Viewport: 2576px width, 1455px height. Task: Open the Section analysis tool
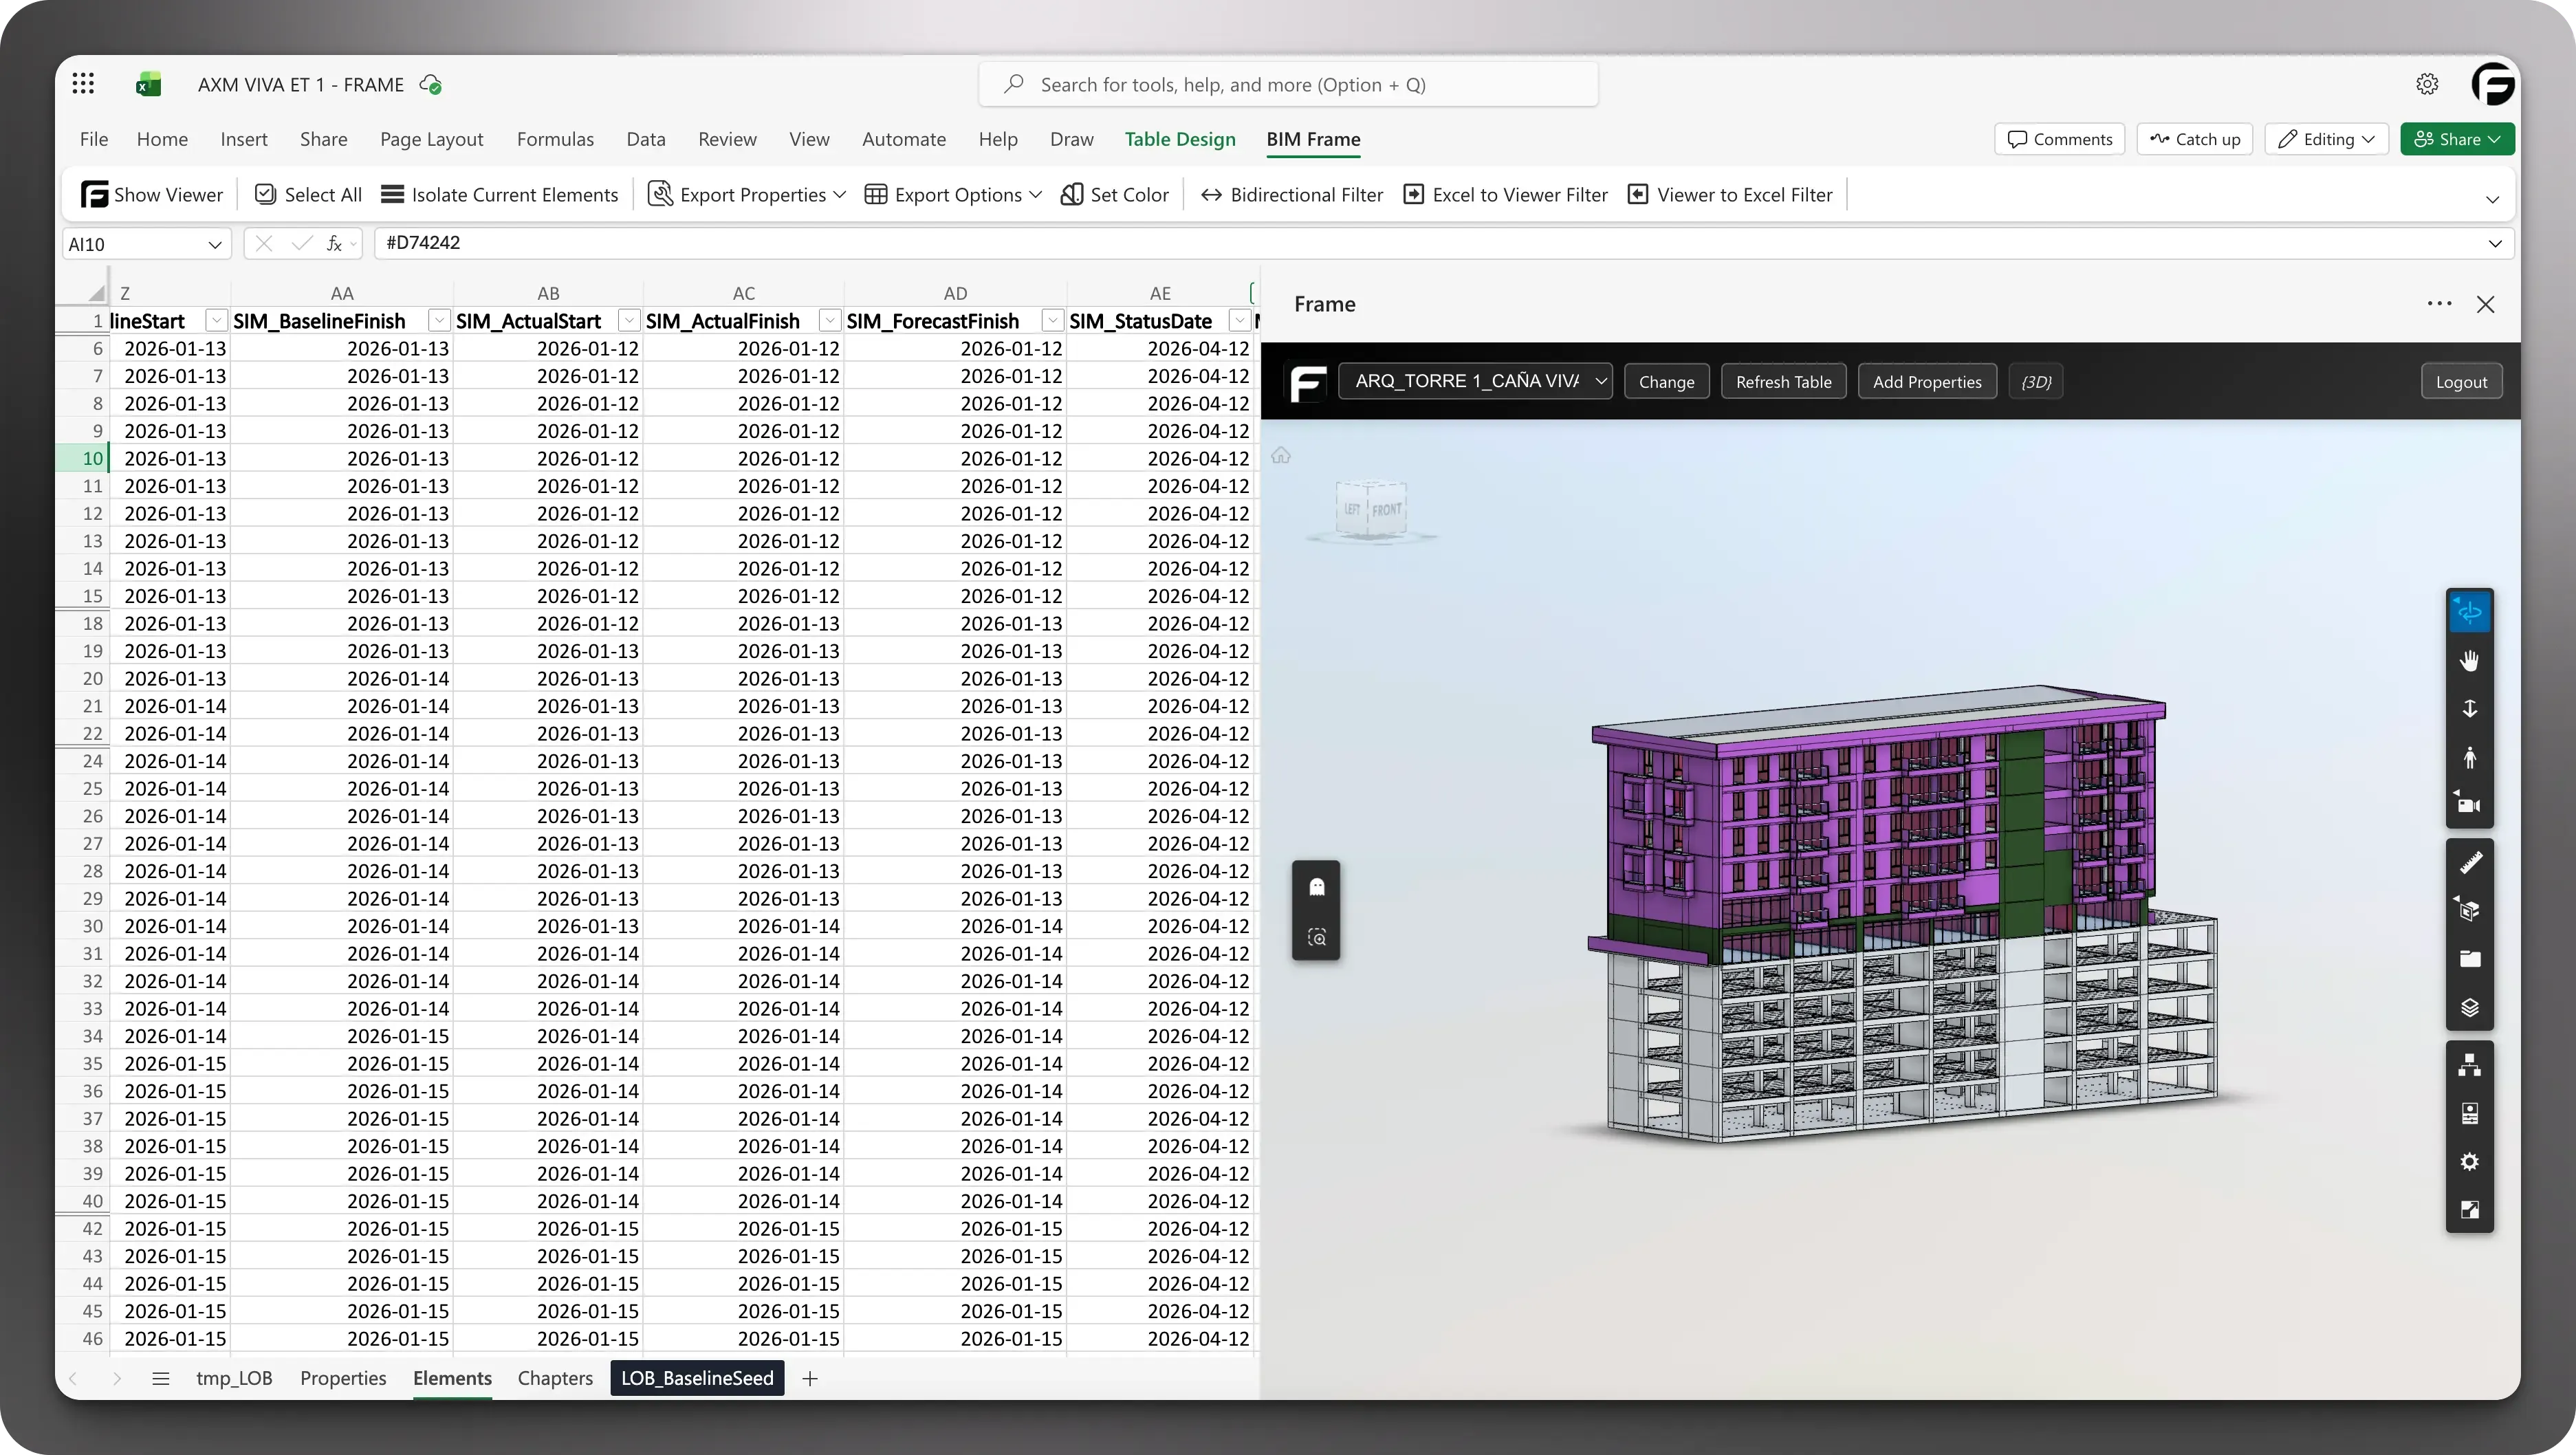pos(2469,911)
